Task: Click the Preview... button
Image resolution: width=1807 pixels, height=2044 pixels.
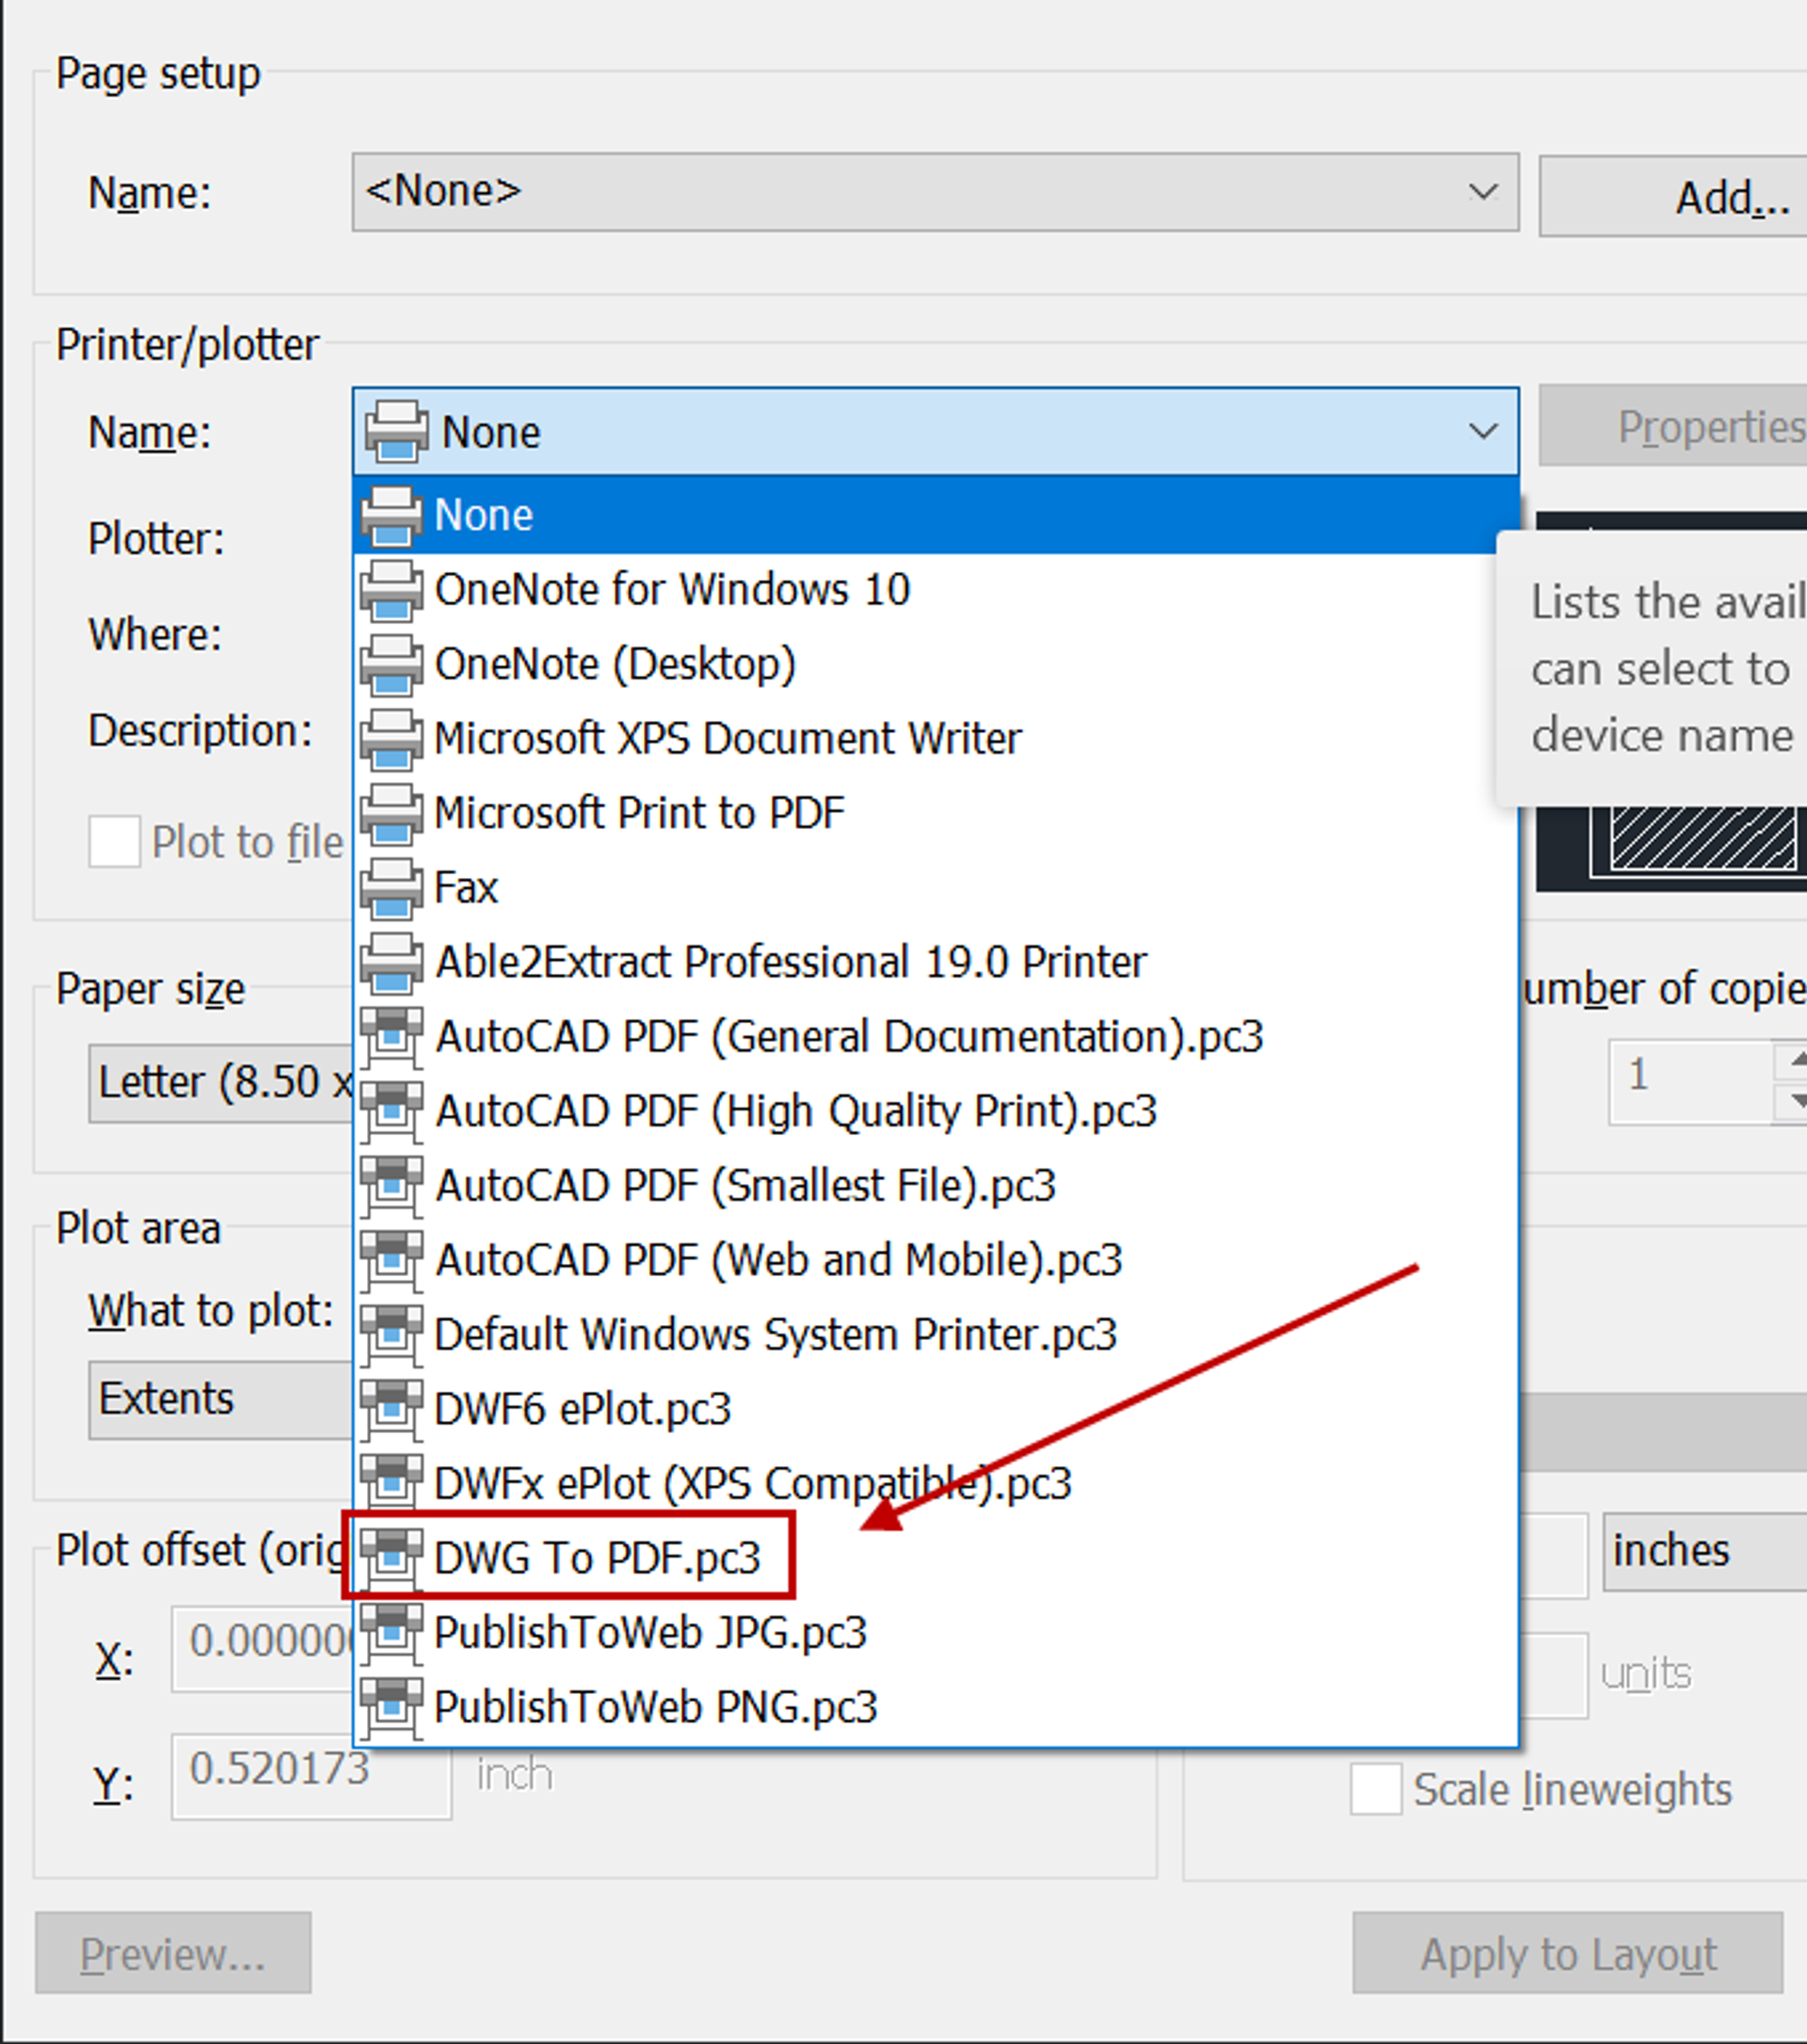Action: click(x=173, y=1954)
